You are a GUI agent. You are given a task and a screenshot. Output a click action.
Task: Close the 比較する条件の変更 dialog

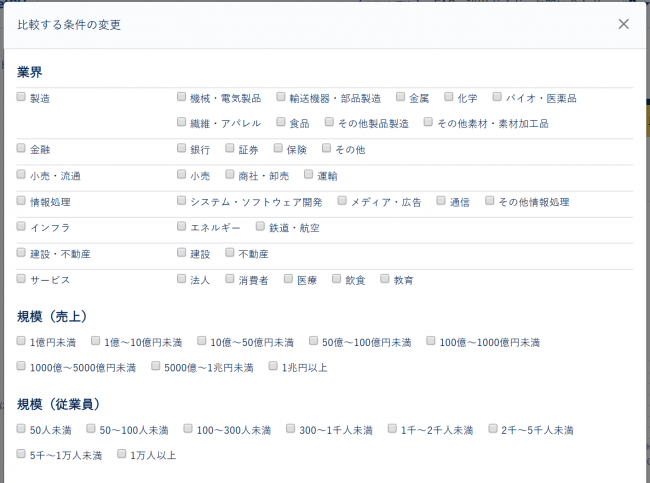(623, 24)
